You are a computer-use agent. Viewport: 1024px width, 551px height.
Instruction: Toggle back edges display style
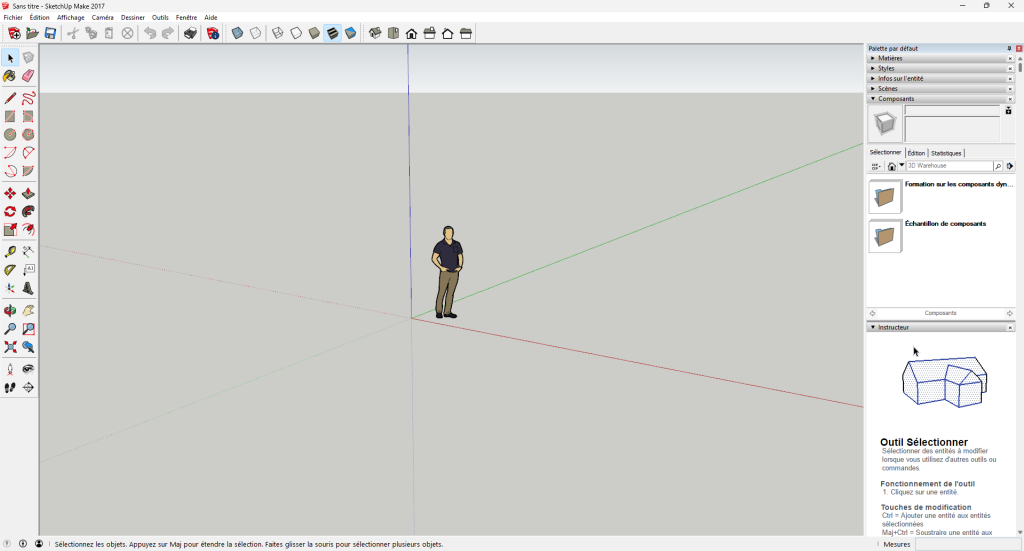coord(255,33)
